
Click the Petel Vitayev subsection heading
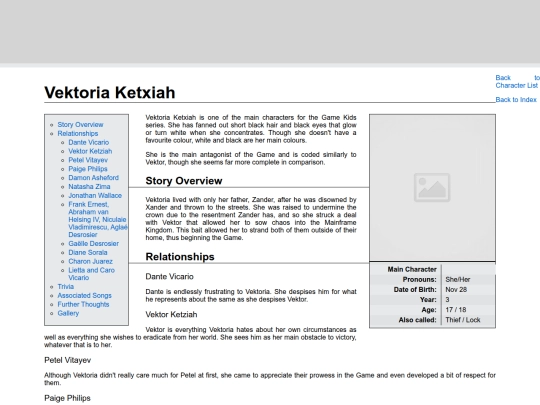pos(68,360)
